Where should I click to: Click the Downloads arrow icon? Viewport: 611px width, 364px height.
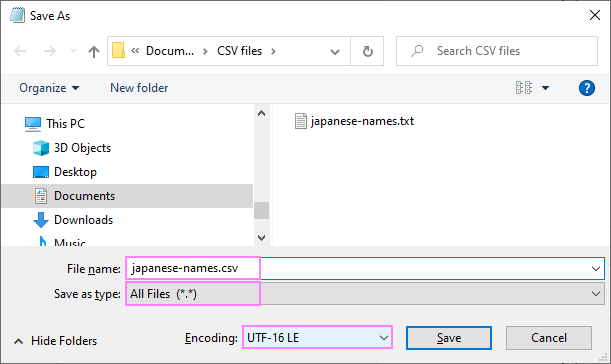(41, 220)
